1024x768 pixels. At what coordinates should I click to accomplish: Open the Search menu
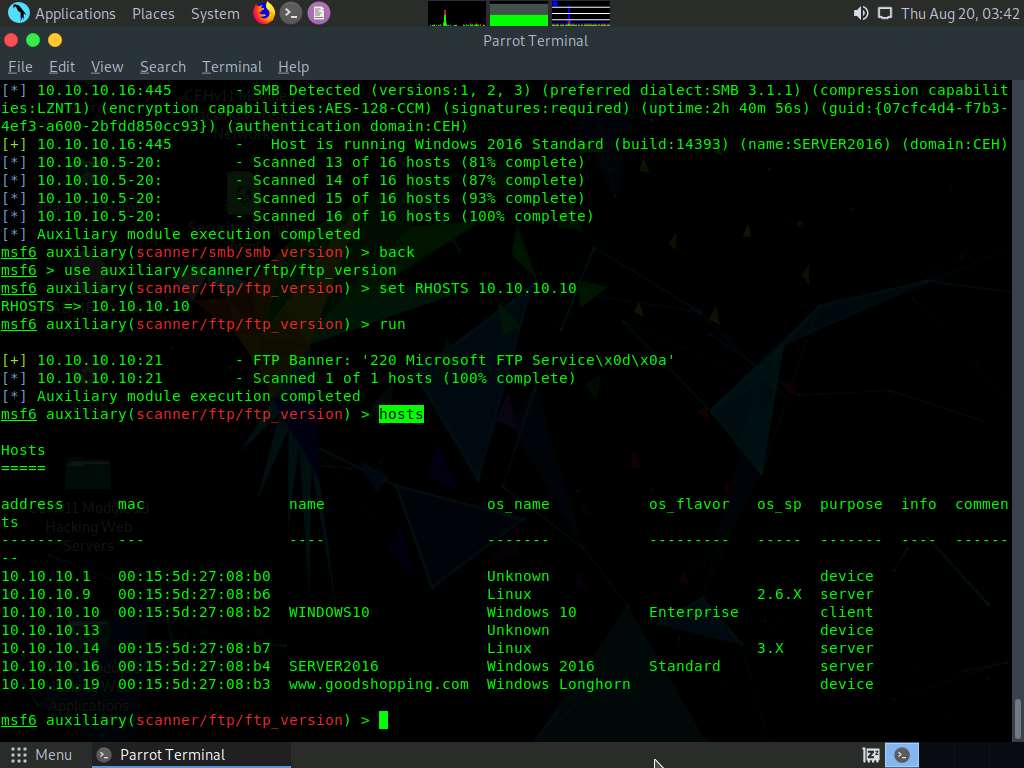(x=163, y=67)
